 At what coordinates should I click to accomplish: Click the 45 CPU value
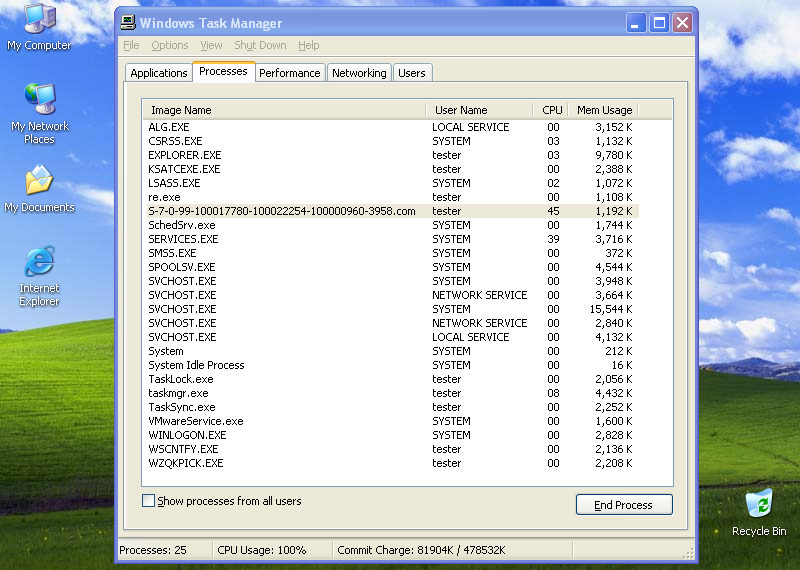point(553,211)
